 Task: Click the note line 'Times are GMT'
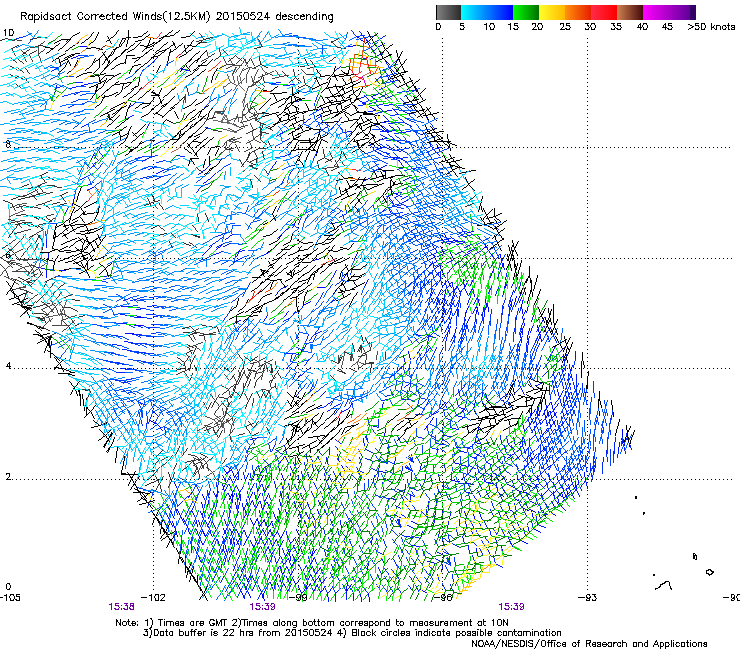[193, 623]
